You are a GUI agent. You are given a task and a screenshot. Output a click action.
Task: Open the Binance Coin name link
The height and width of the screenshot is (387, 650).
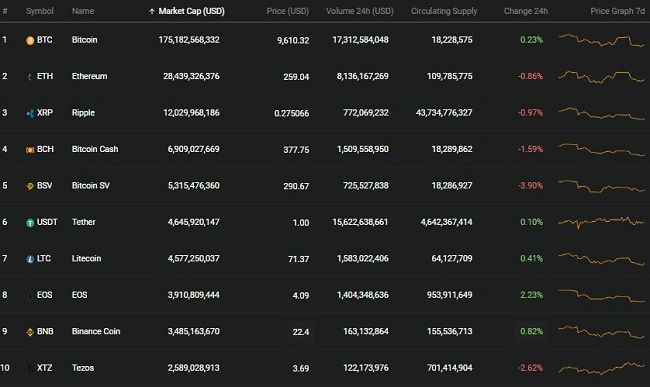pos(96,331)
